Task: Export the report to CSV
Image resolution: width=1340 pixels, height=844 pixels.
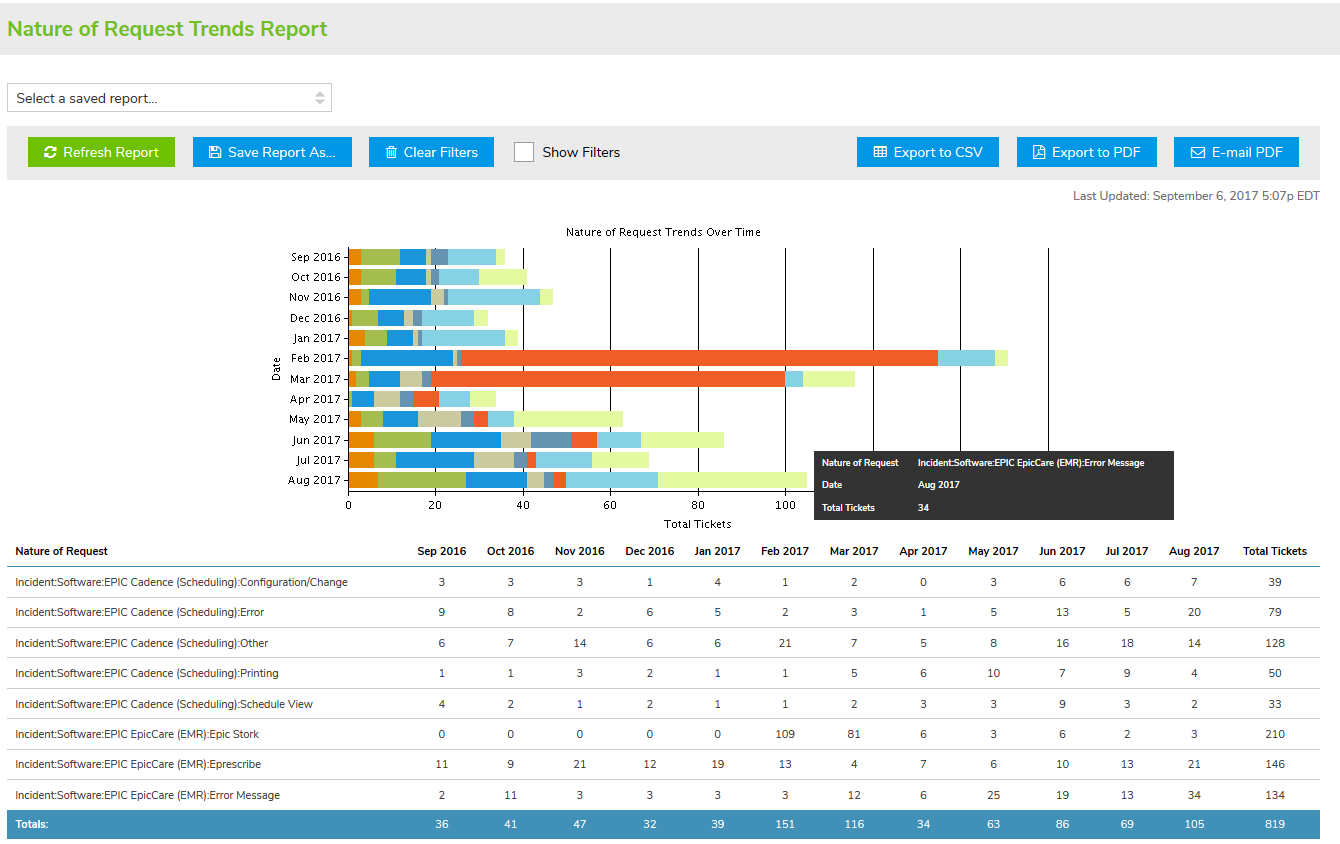Action: point(928,152)
